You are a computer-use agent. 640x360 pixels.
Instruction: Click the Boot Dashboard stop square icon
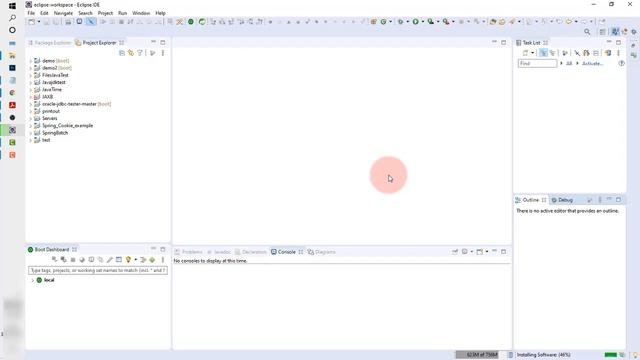pos(73,260)
